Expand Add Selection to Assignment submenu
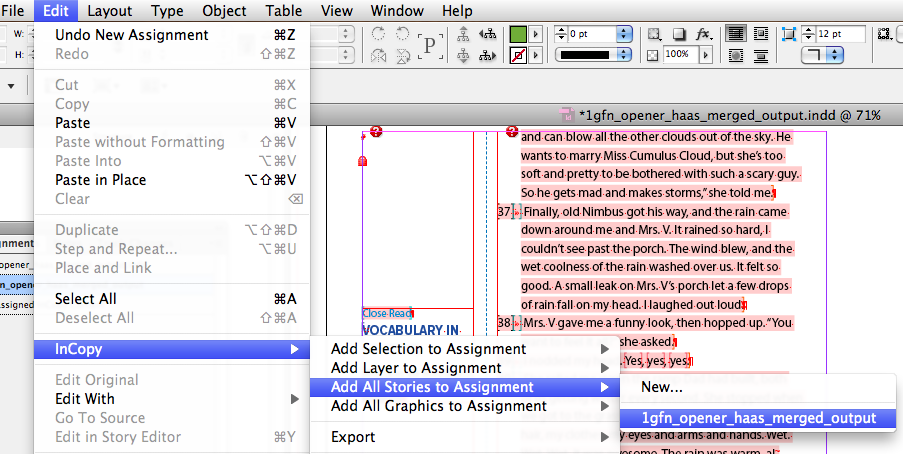 tap(605, 349)
